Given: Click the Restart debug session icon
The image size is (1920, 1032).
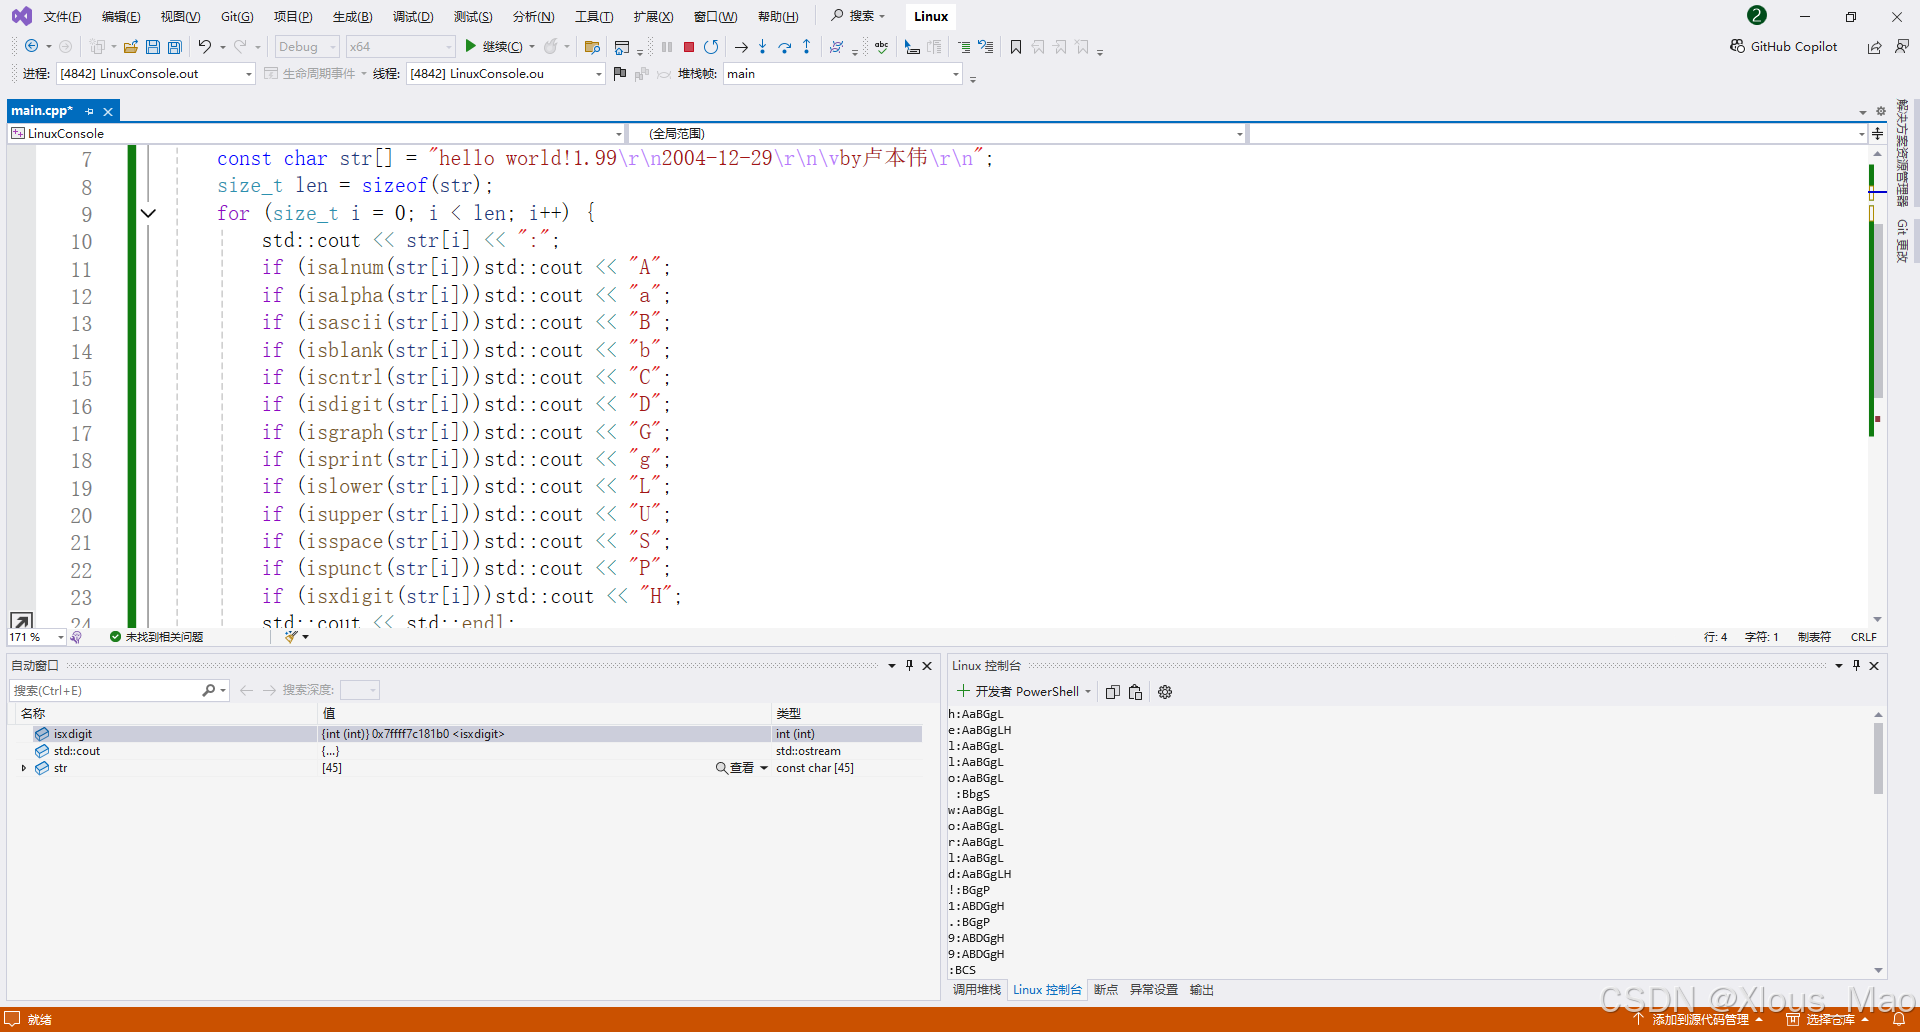Looking at the screenshot, I should click(x=711, y=47).
